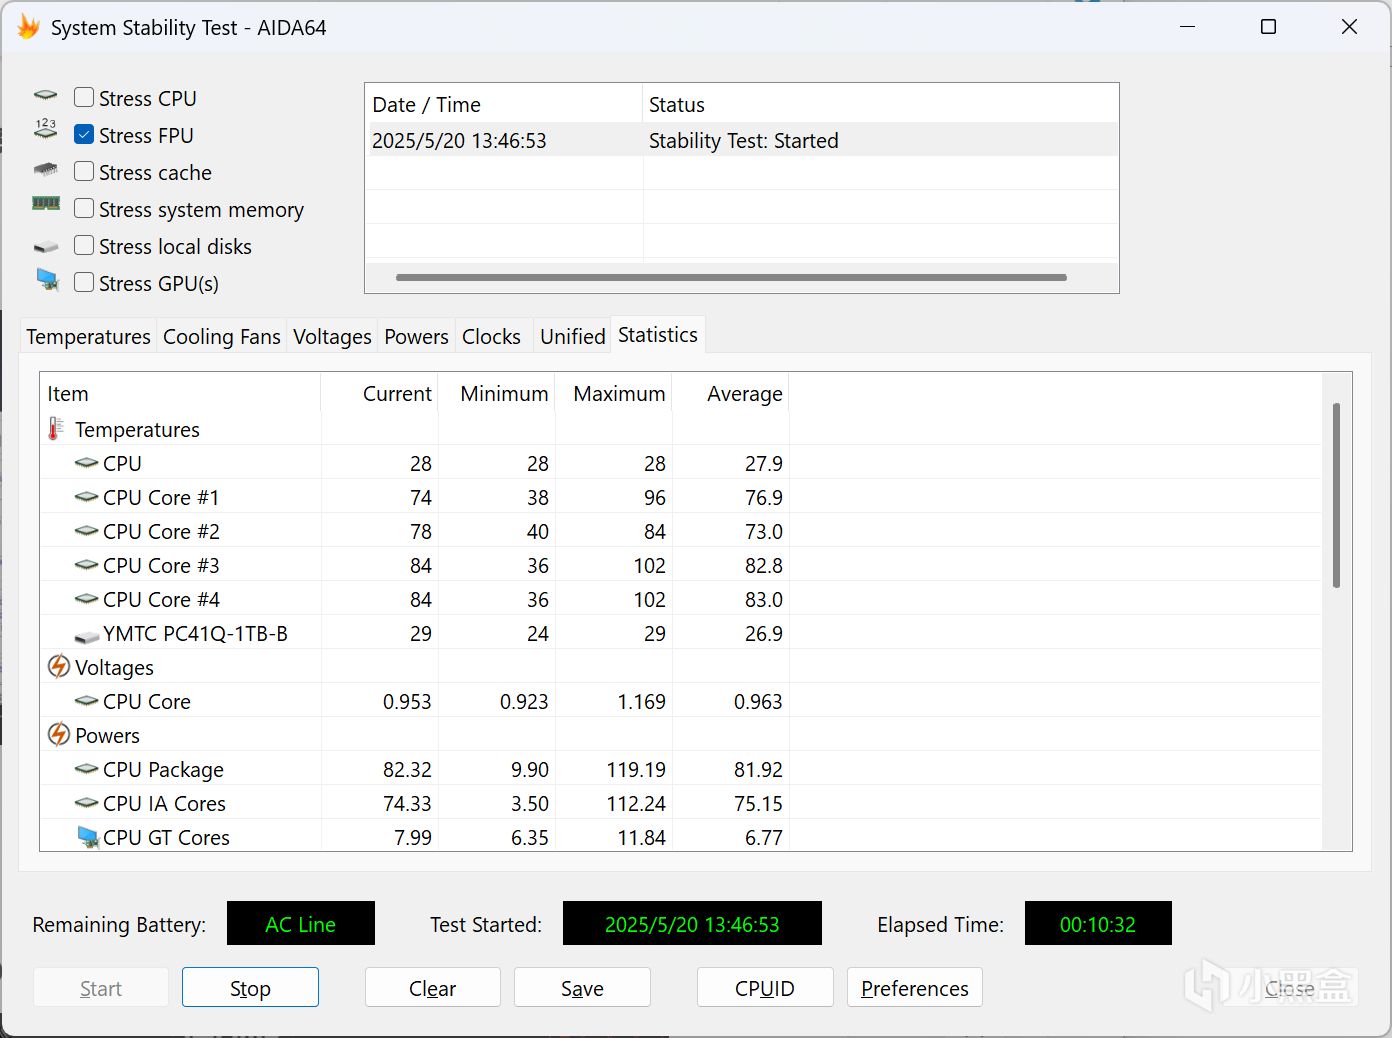The image size is (1392, 1038).
Task: Turn on the Stress GPU(s) checkbox
Action: pyautogui.click(x=84, y=282)
